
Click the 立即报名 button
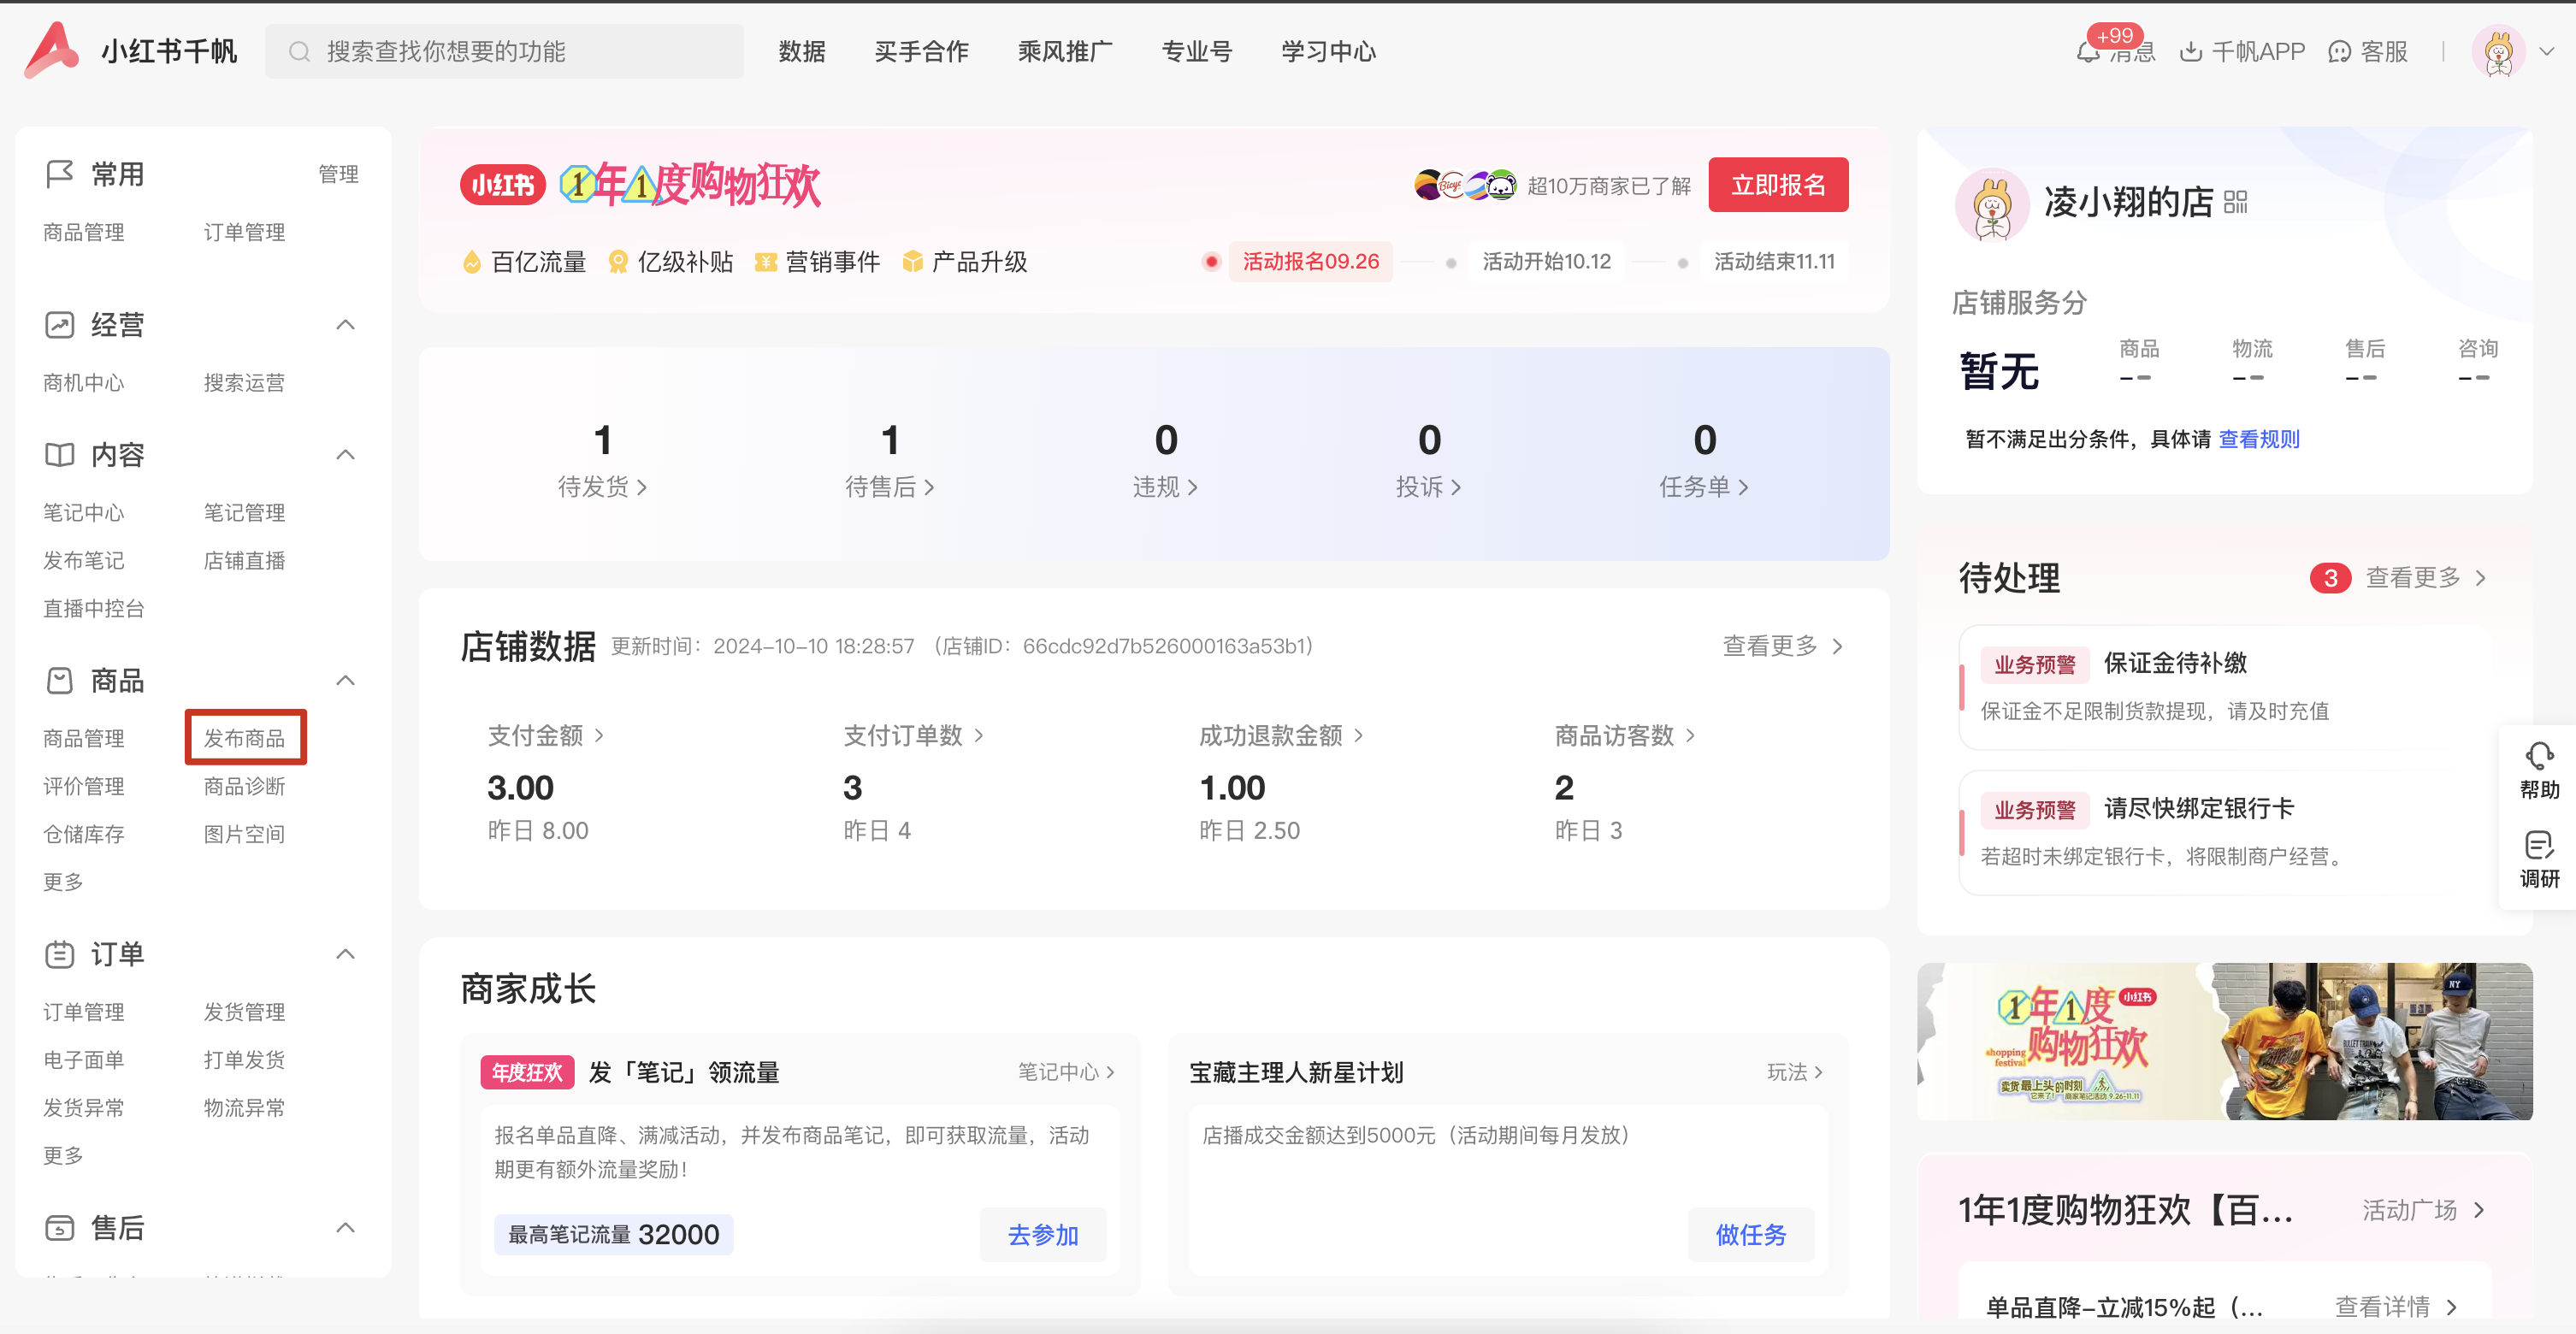tap(1778, 185)
